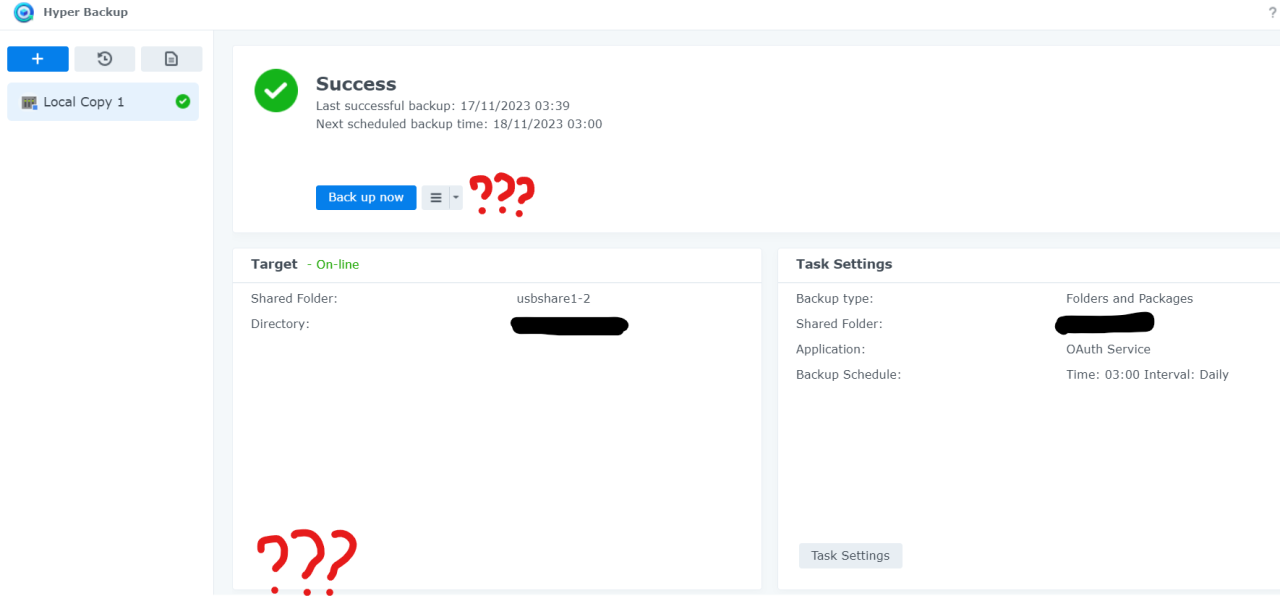Click the last successful backup timestamp line
The height and width of the screenshot is (596, 1280).
click(443, 106)
